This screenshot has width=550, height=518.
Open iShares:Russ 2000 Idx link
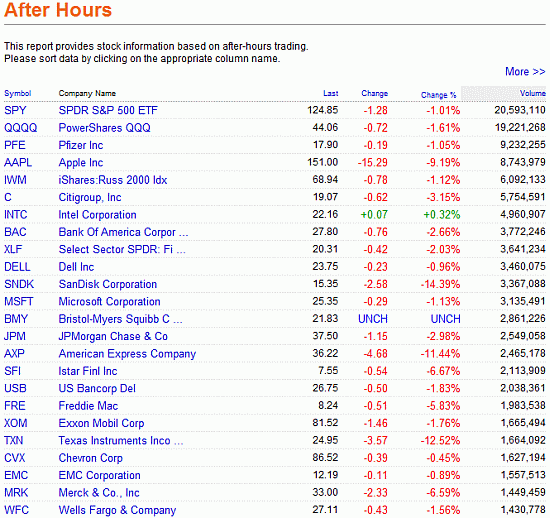point(113,180)
